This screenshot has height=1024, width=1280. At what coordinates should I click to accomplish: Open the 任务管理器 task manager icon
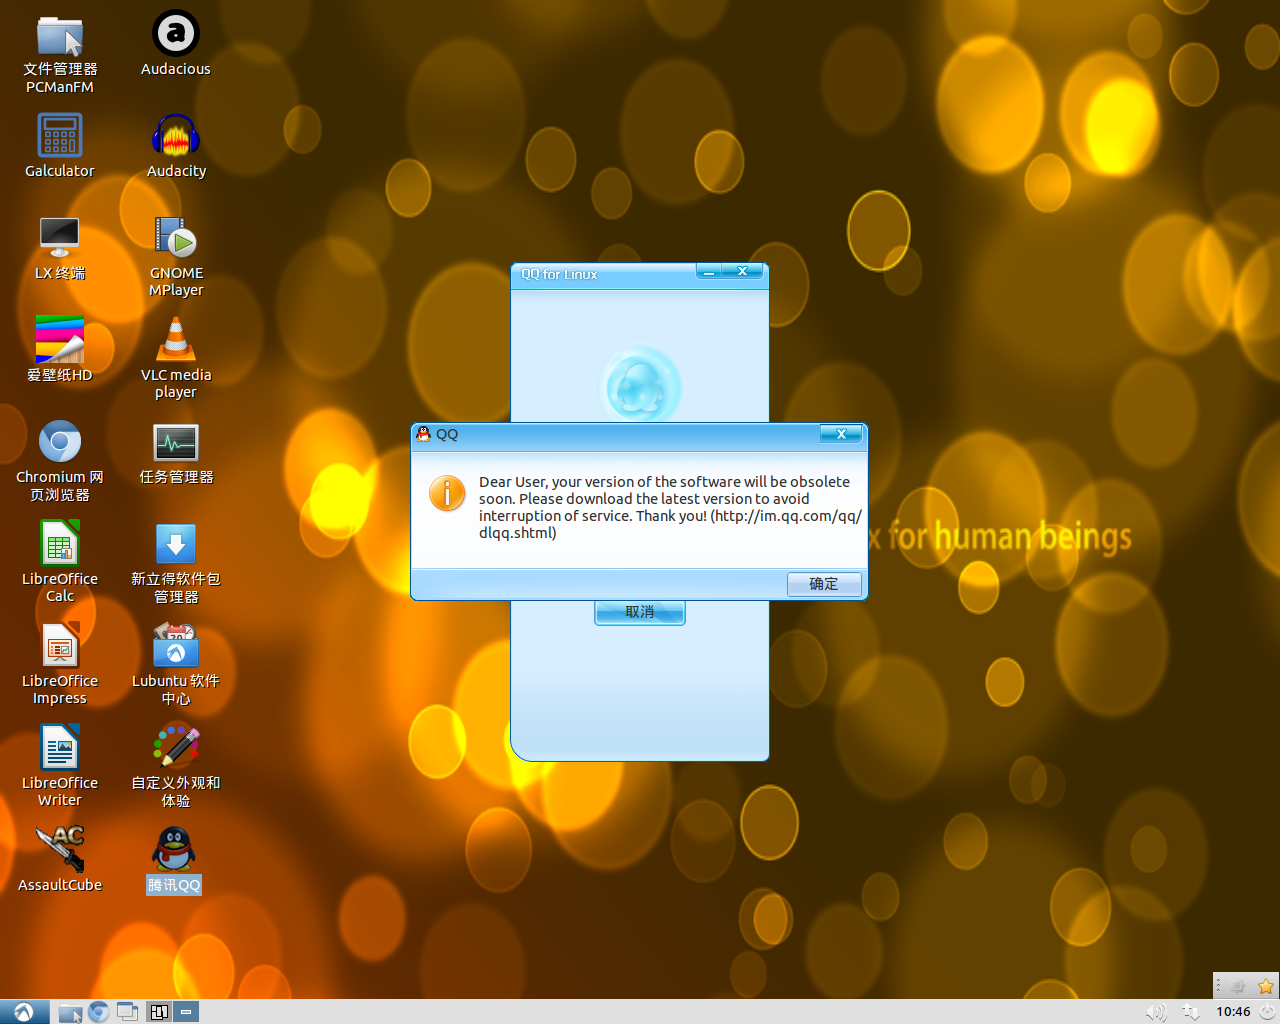pyautogui.click(x=176, y=442)
